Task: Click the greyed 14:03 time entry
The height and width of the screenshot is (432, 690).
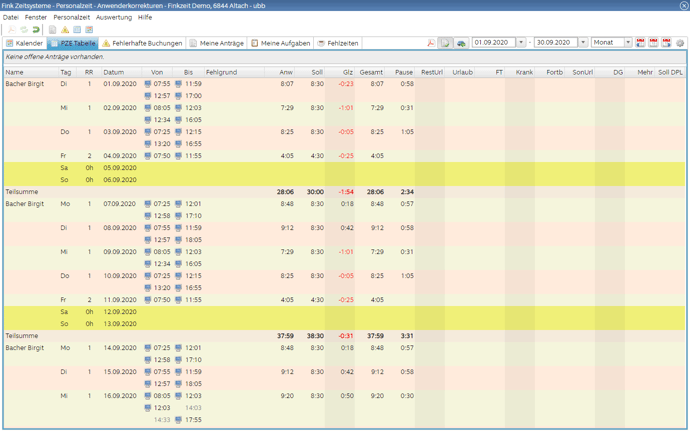Action: point(193,408)
